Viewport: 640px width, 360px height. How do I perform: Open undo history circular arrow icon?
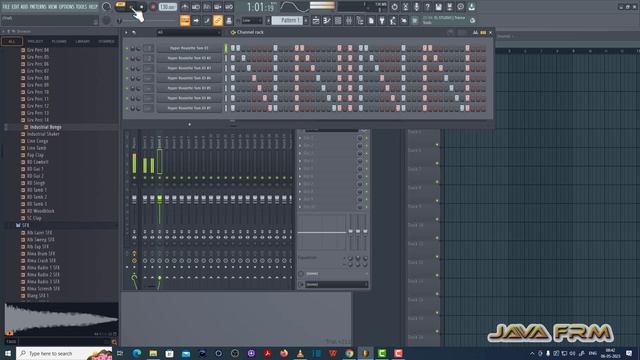[x=394, y=7]
